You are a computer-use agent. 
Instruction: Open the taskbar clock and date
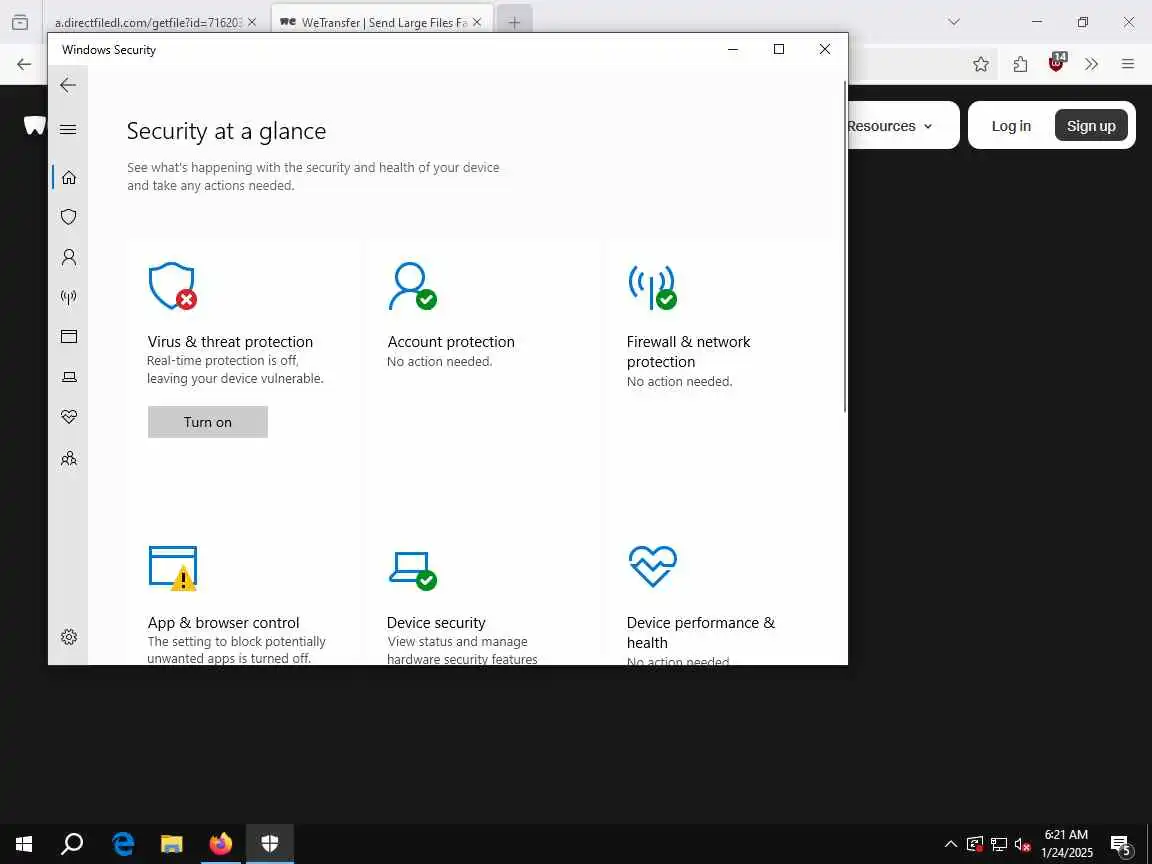tap(1067, 843)
